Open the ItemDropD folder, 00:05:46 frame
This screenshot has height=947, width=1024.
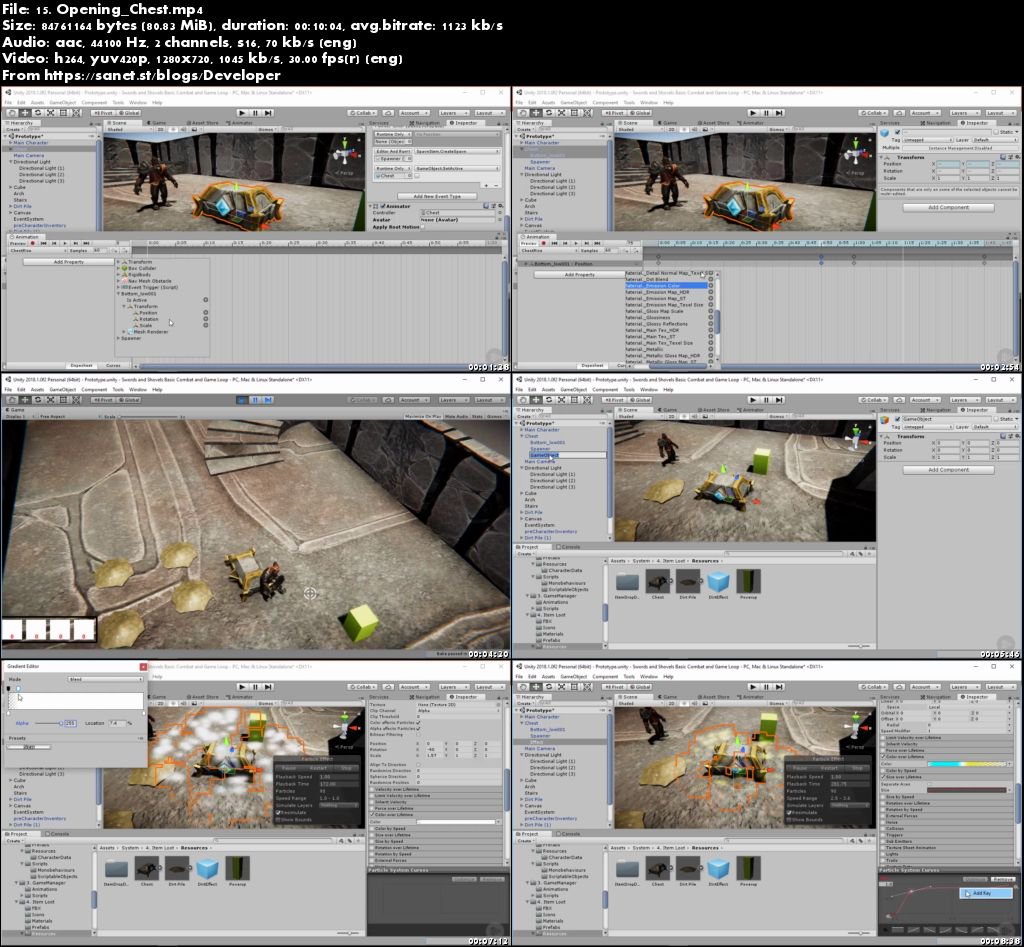coord(628,581)
